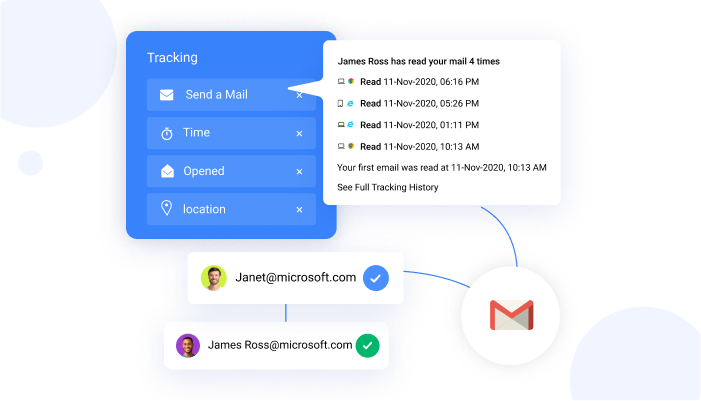Click laptop device icon on 01:11 PM read entry
The width and height of the screenshot is (701, 401).
341,125
